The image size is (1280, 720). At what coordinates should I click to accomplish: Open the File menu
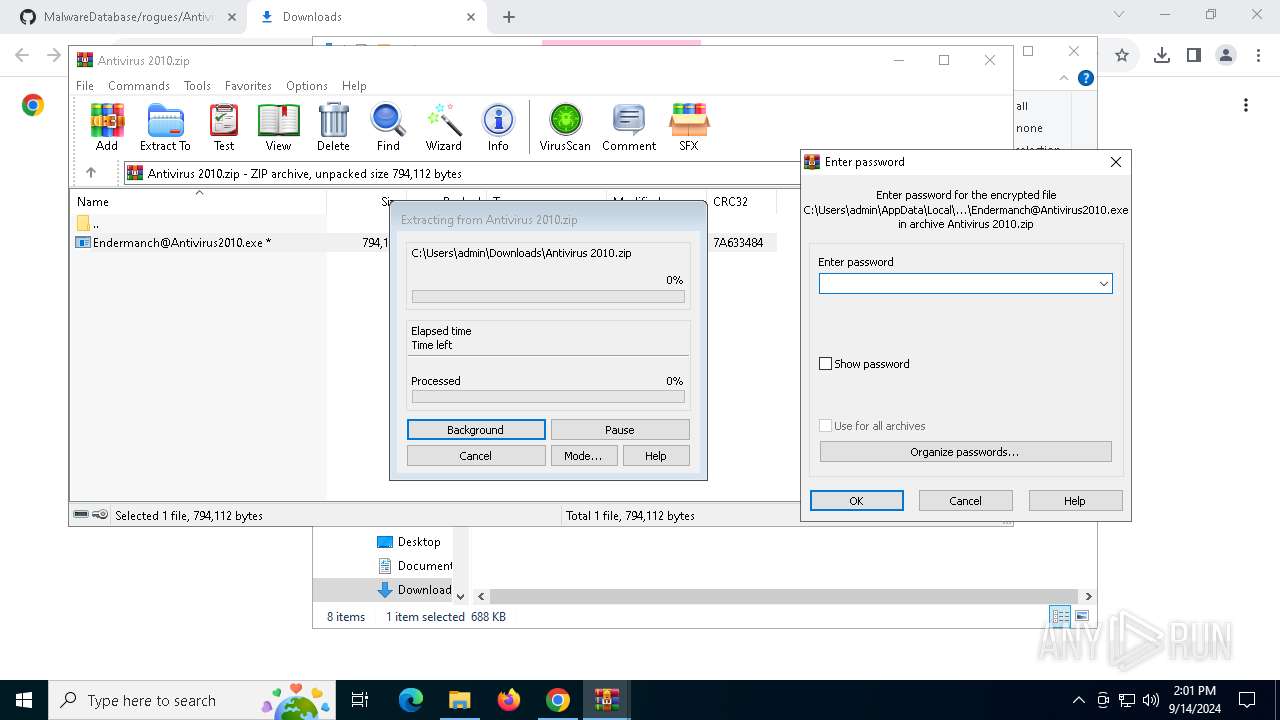(85, 86)
